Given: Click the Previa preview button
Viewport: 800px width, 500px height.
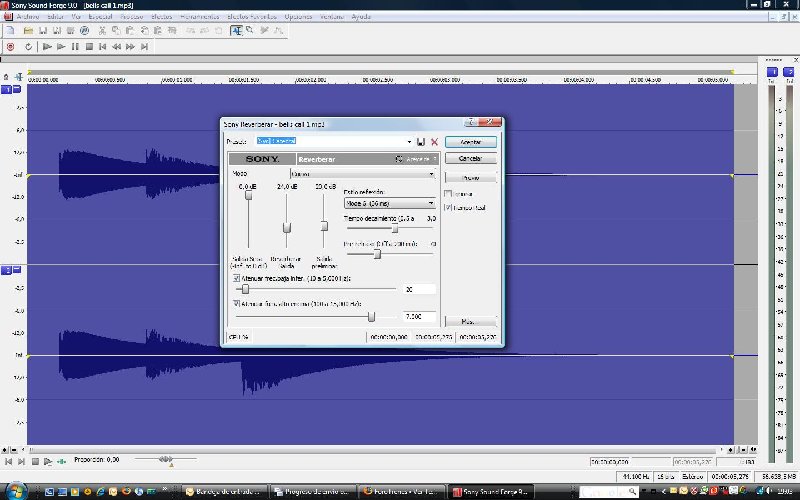Looking at the screenshot, I should point(470,178).
